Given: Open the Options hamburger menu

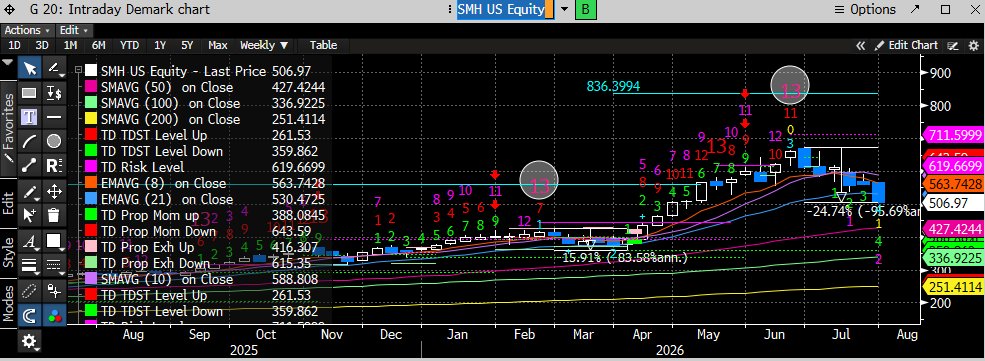Looking at the screenshot, I should pos(864,9).
